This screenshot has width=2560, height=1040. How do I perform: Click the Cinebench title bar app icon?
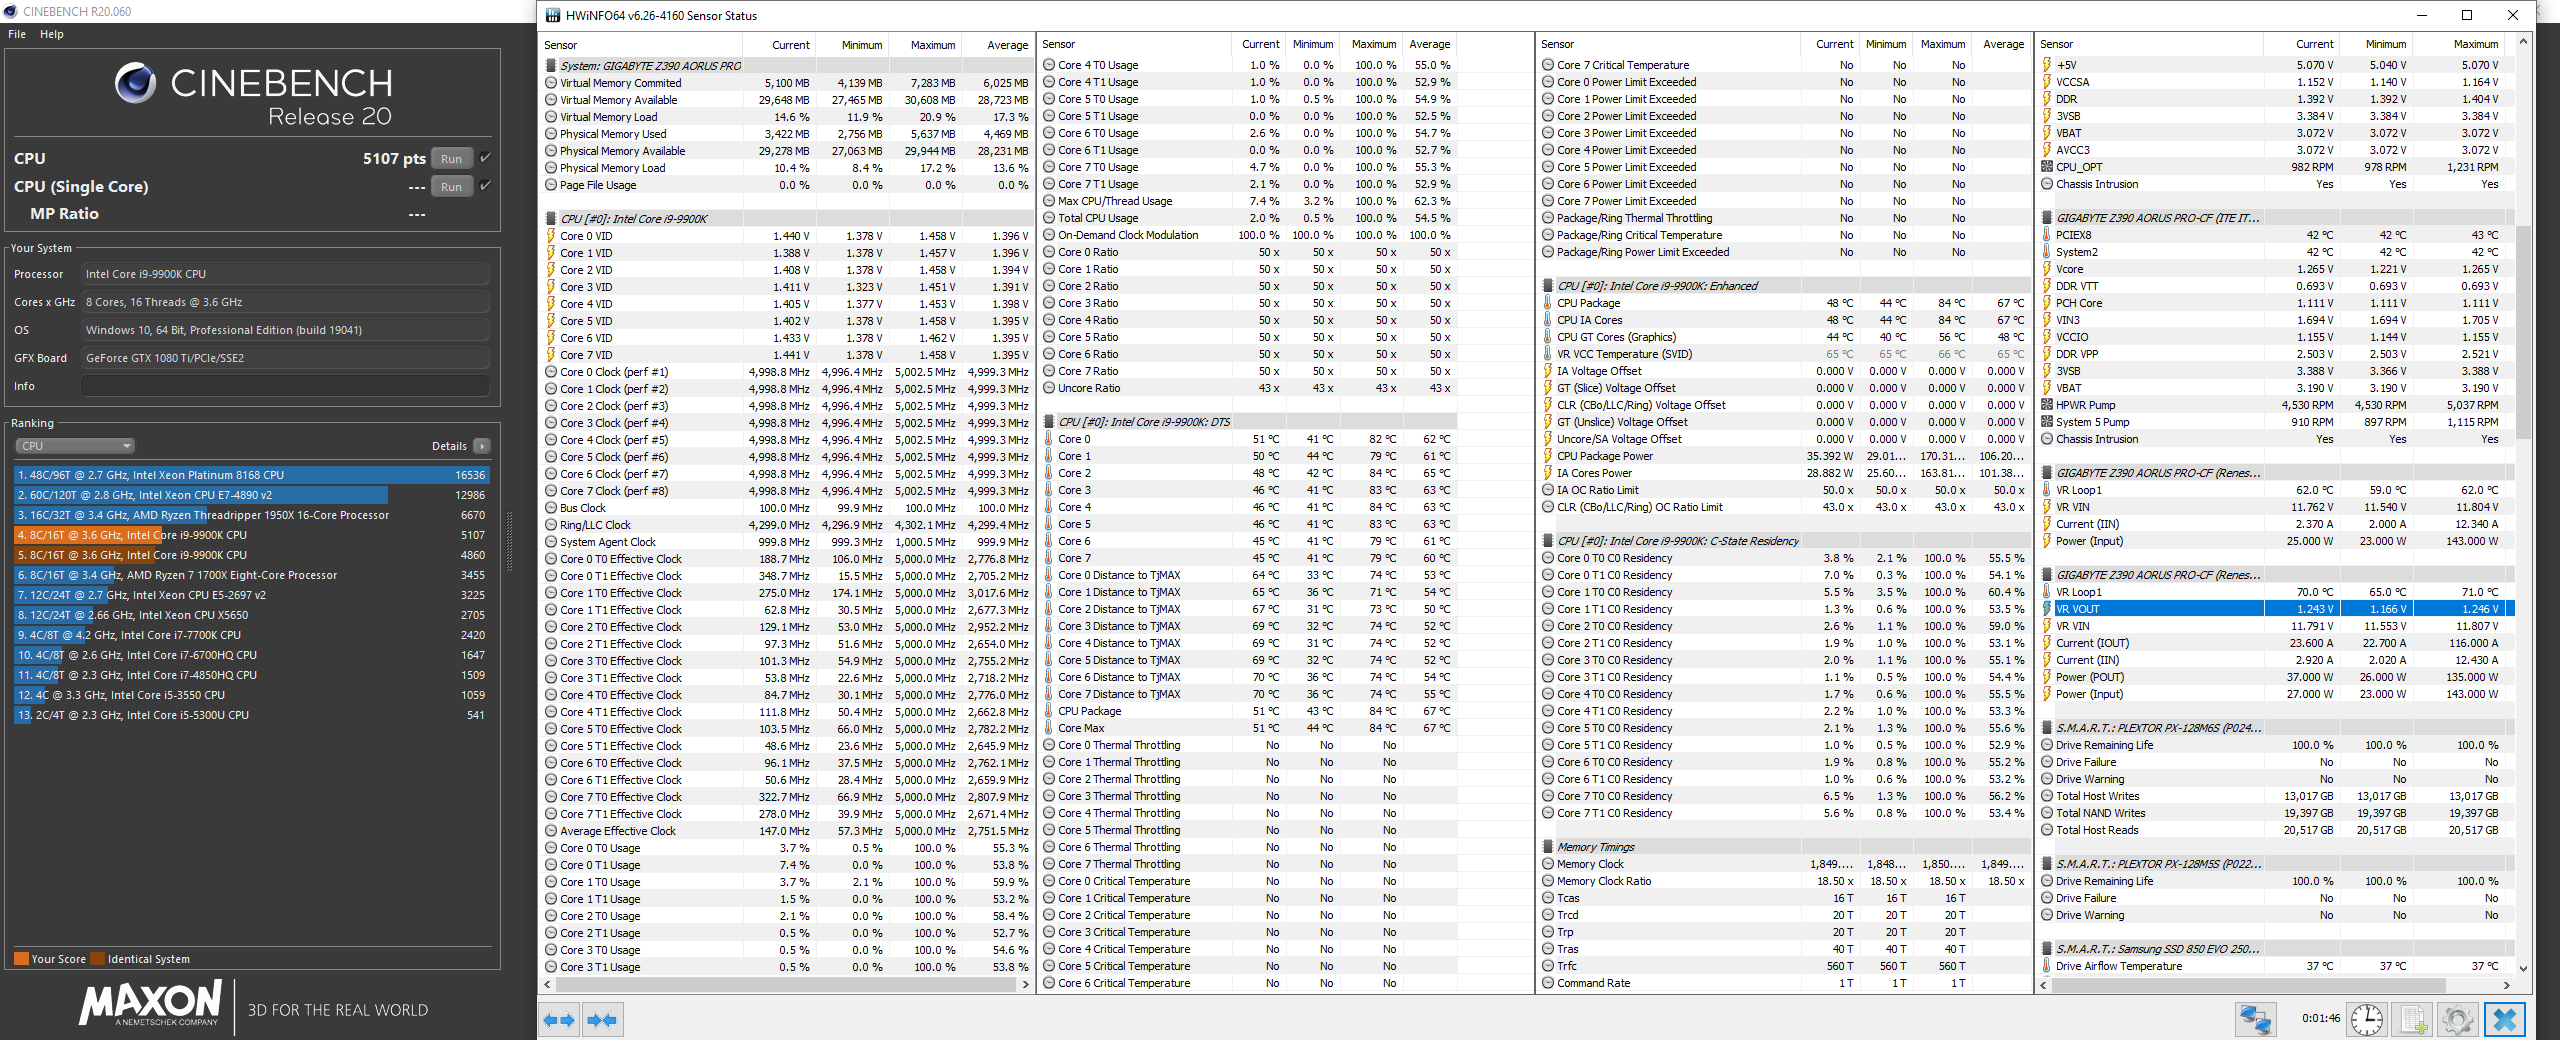click(10, 11)
